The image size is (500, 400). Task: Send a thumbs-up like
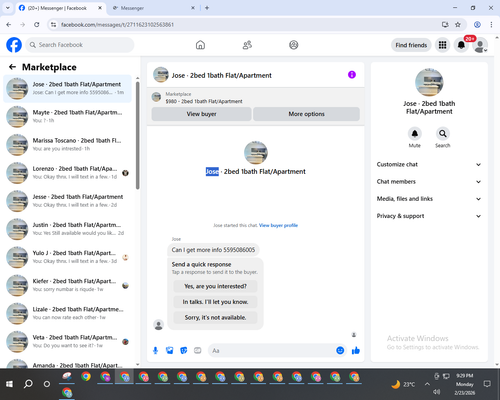[x=356, y=350]
